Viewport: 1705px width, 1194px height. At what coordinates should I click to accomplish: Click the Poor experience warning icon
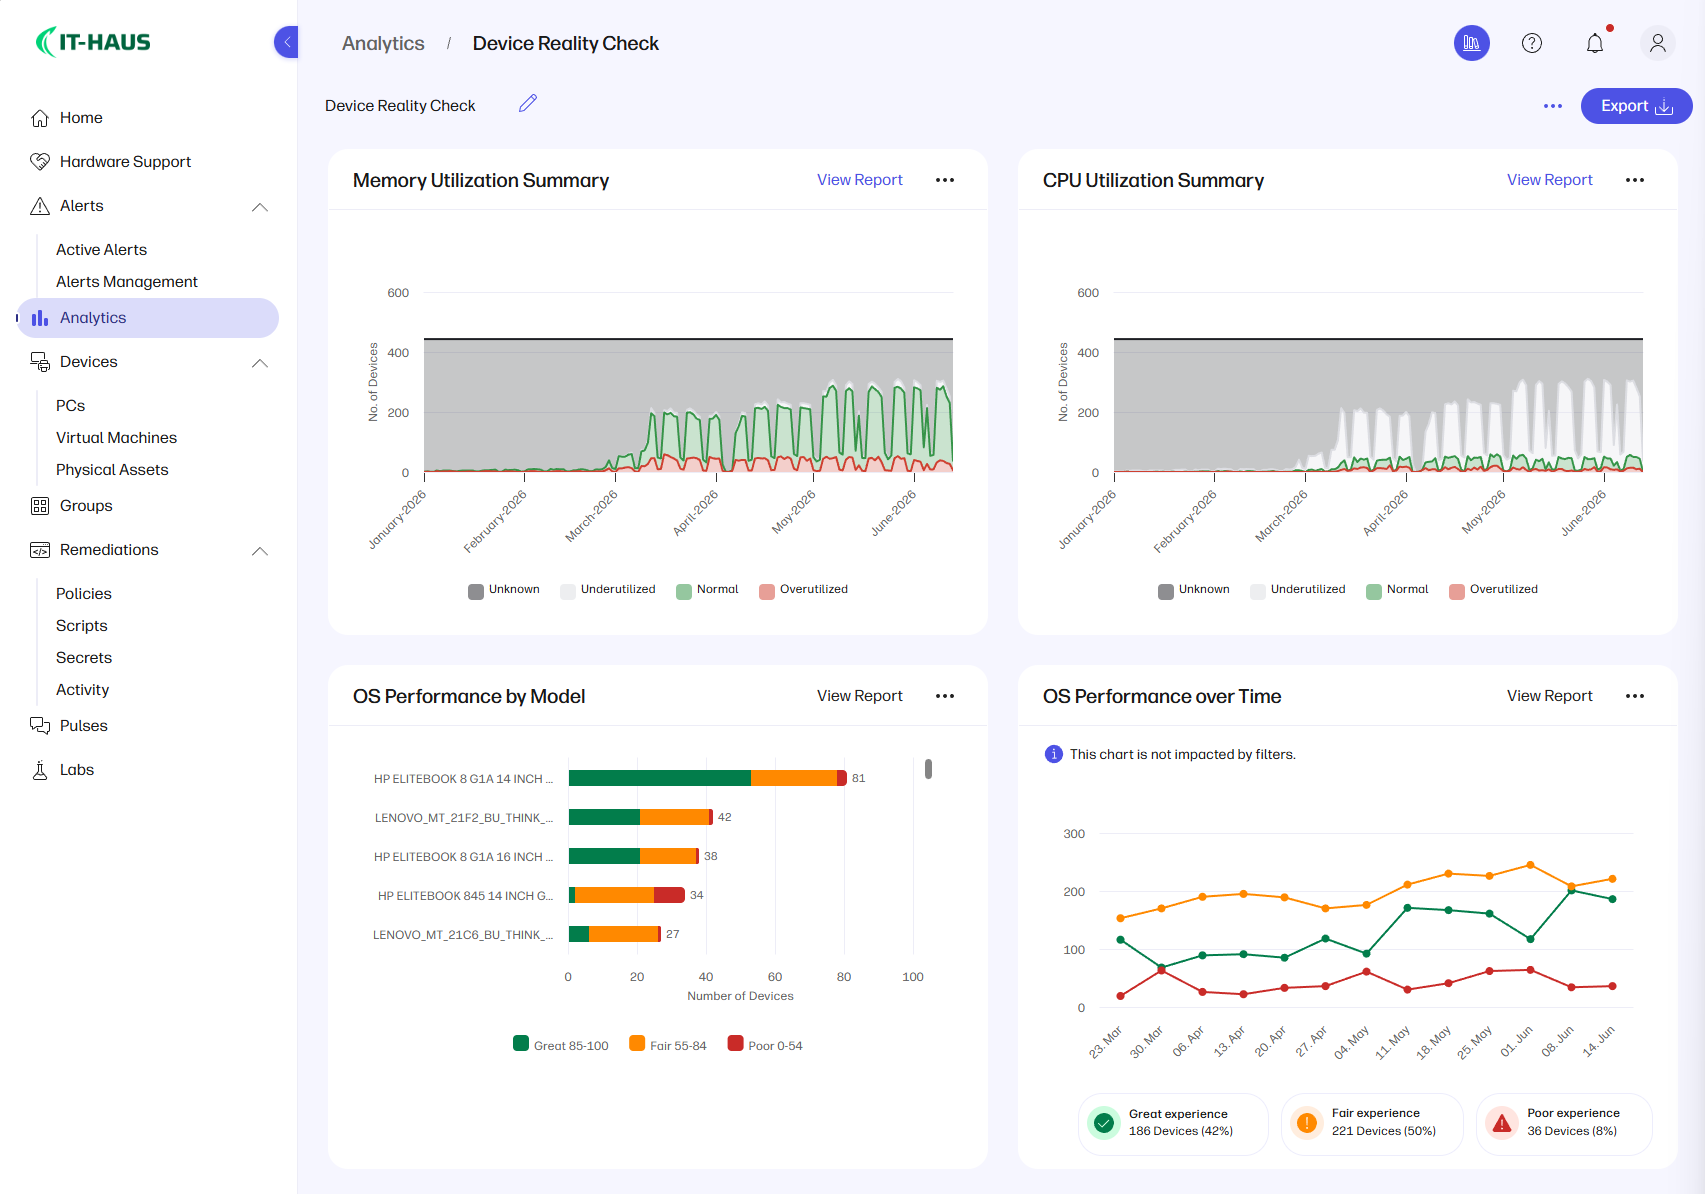click(x=1502, y=1123)
